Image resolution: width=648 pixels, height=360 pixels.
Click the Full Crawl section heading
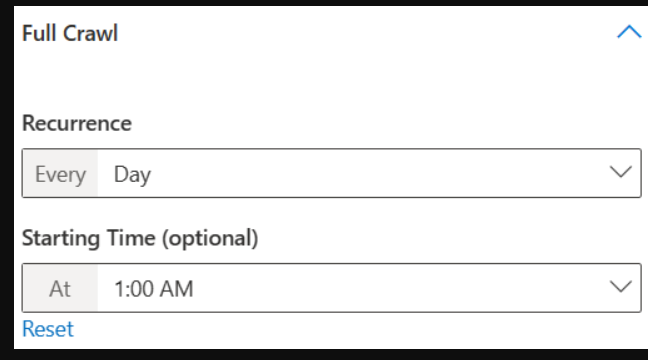[x=70, y=33]
